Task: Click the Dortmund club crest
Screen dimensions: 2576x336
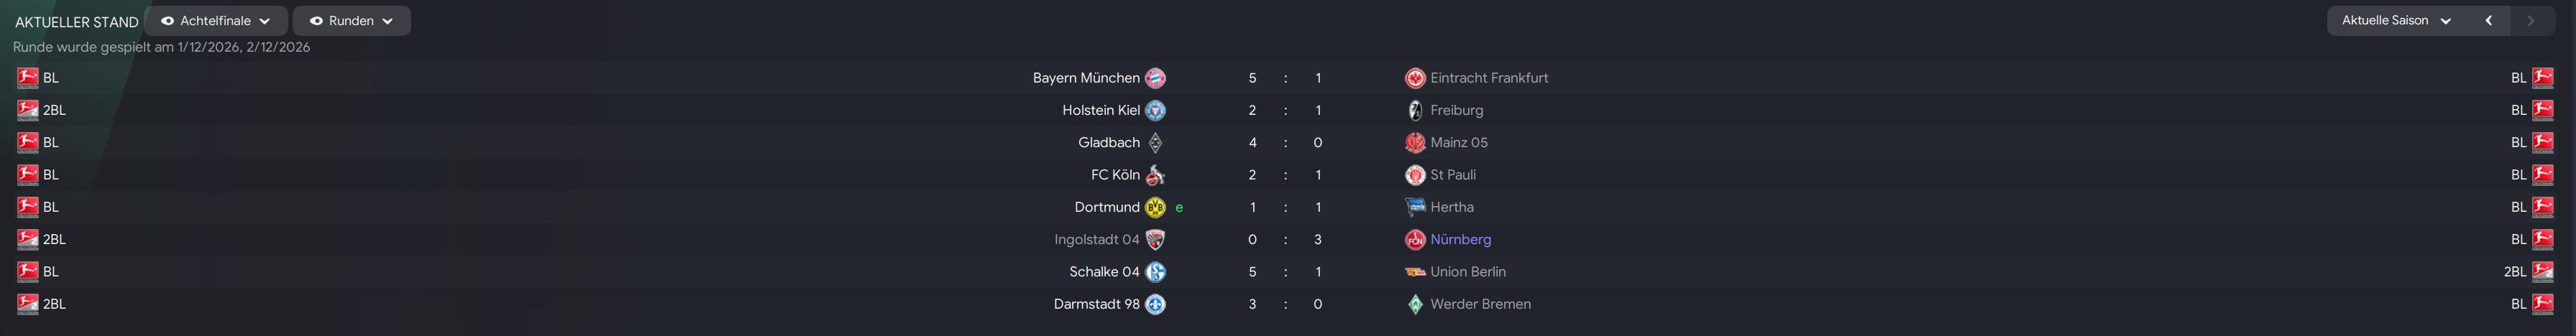Action: click(x=1155, y=207)
